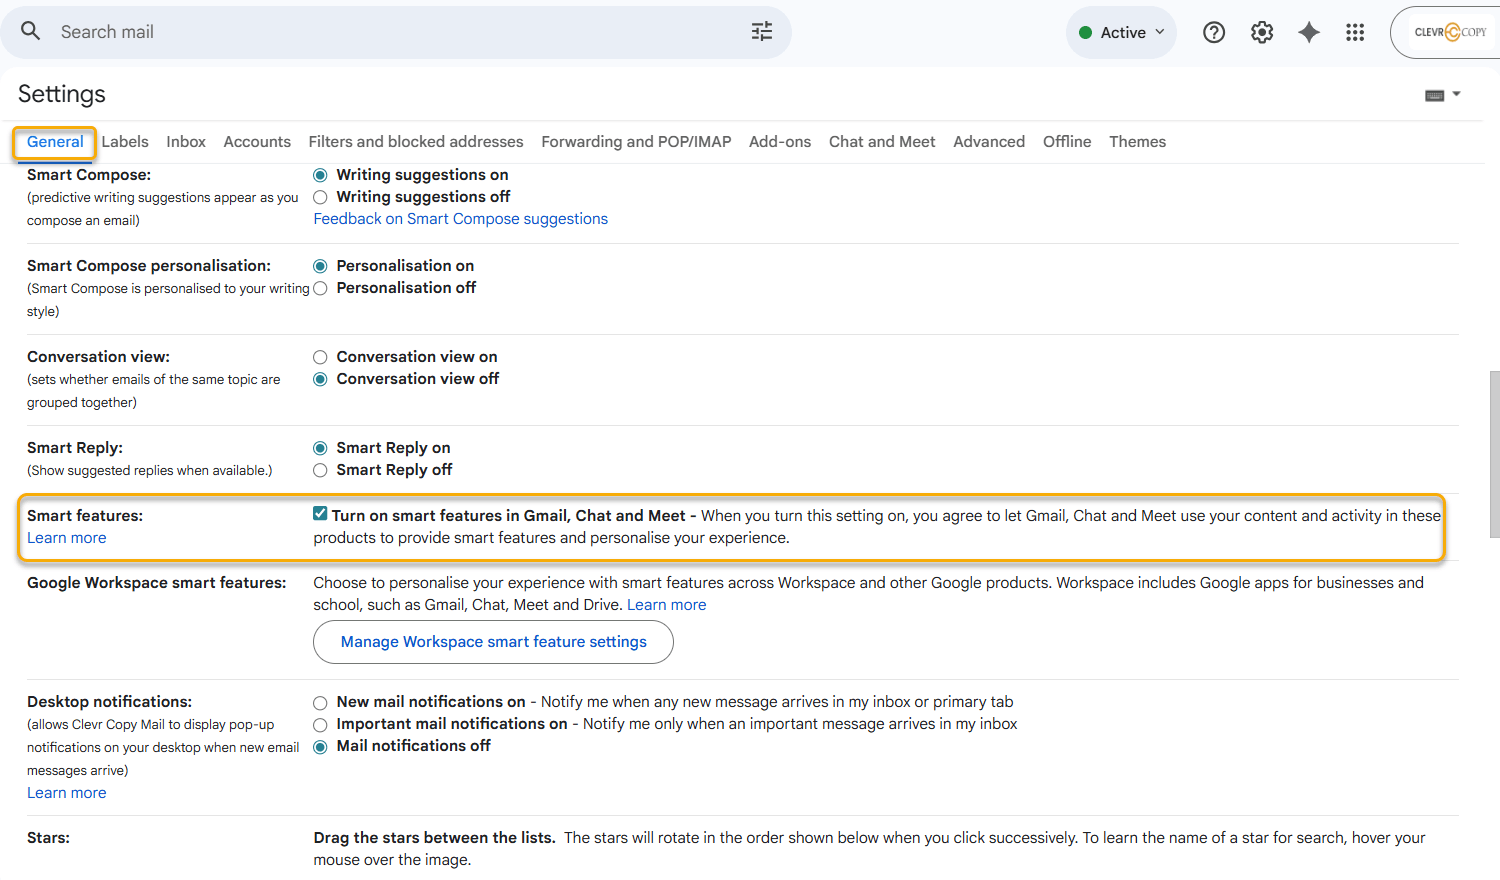The image size is (1500, 880).
Task: Click the search magnifier icon
Action: [x=31, y=31]
